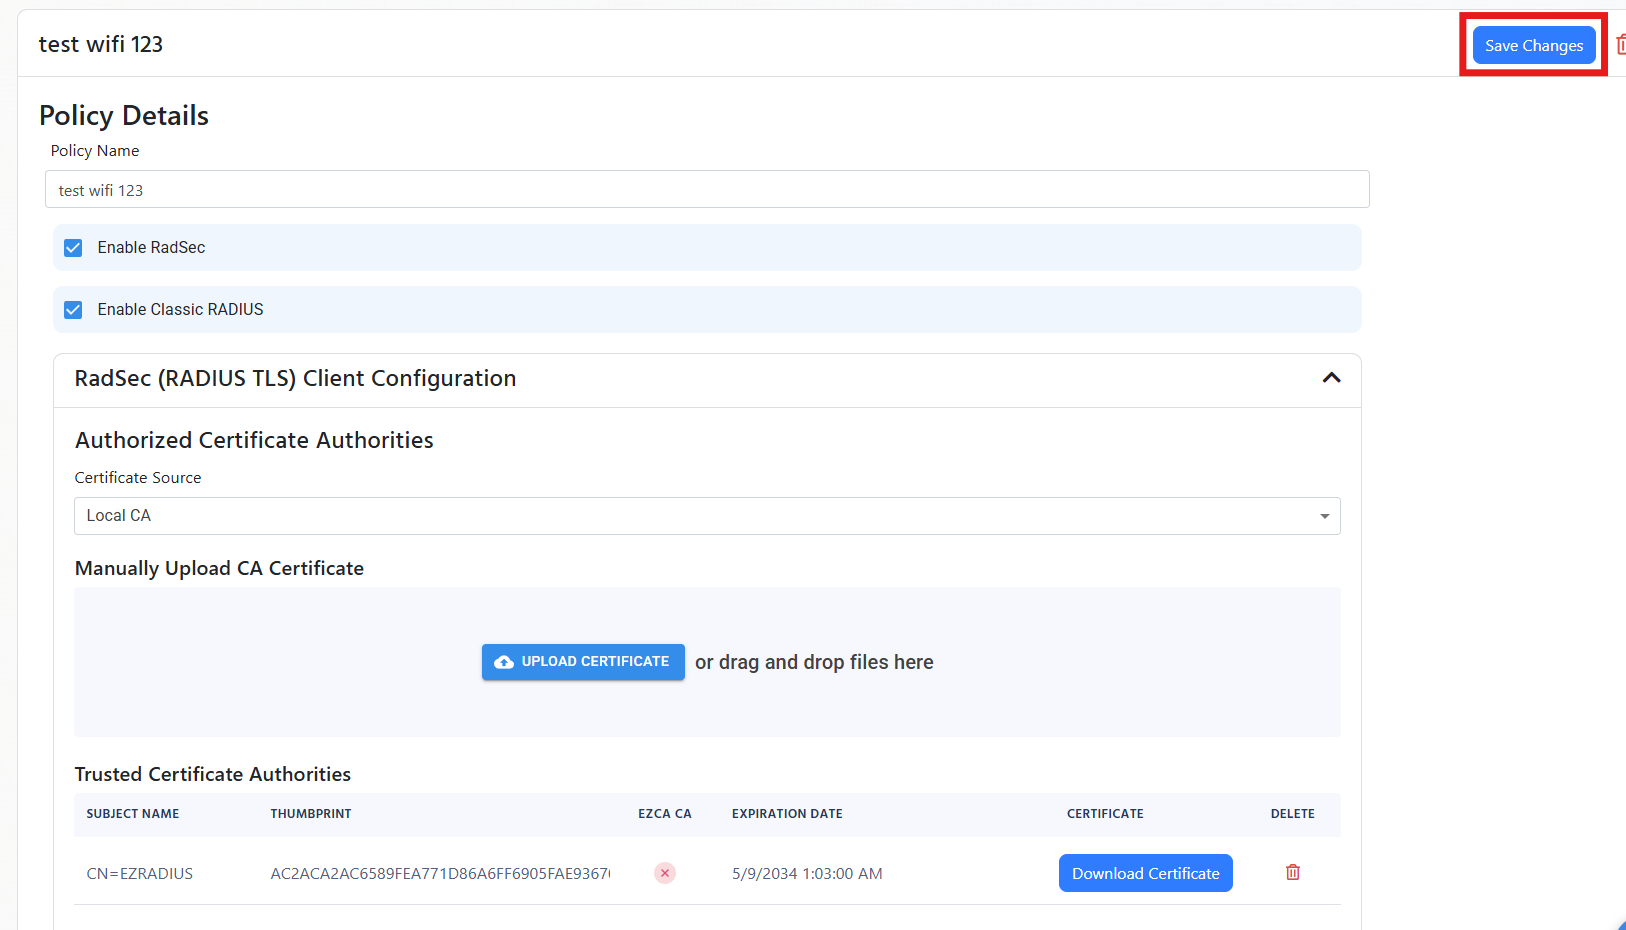Click the red X icon under EZCA CA
1626x930 pixels.
[x=665, y=873]
